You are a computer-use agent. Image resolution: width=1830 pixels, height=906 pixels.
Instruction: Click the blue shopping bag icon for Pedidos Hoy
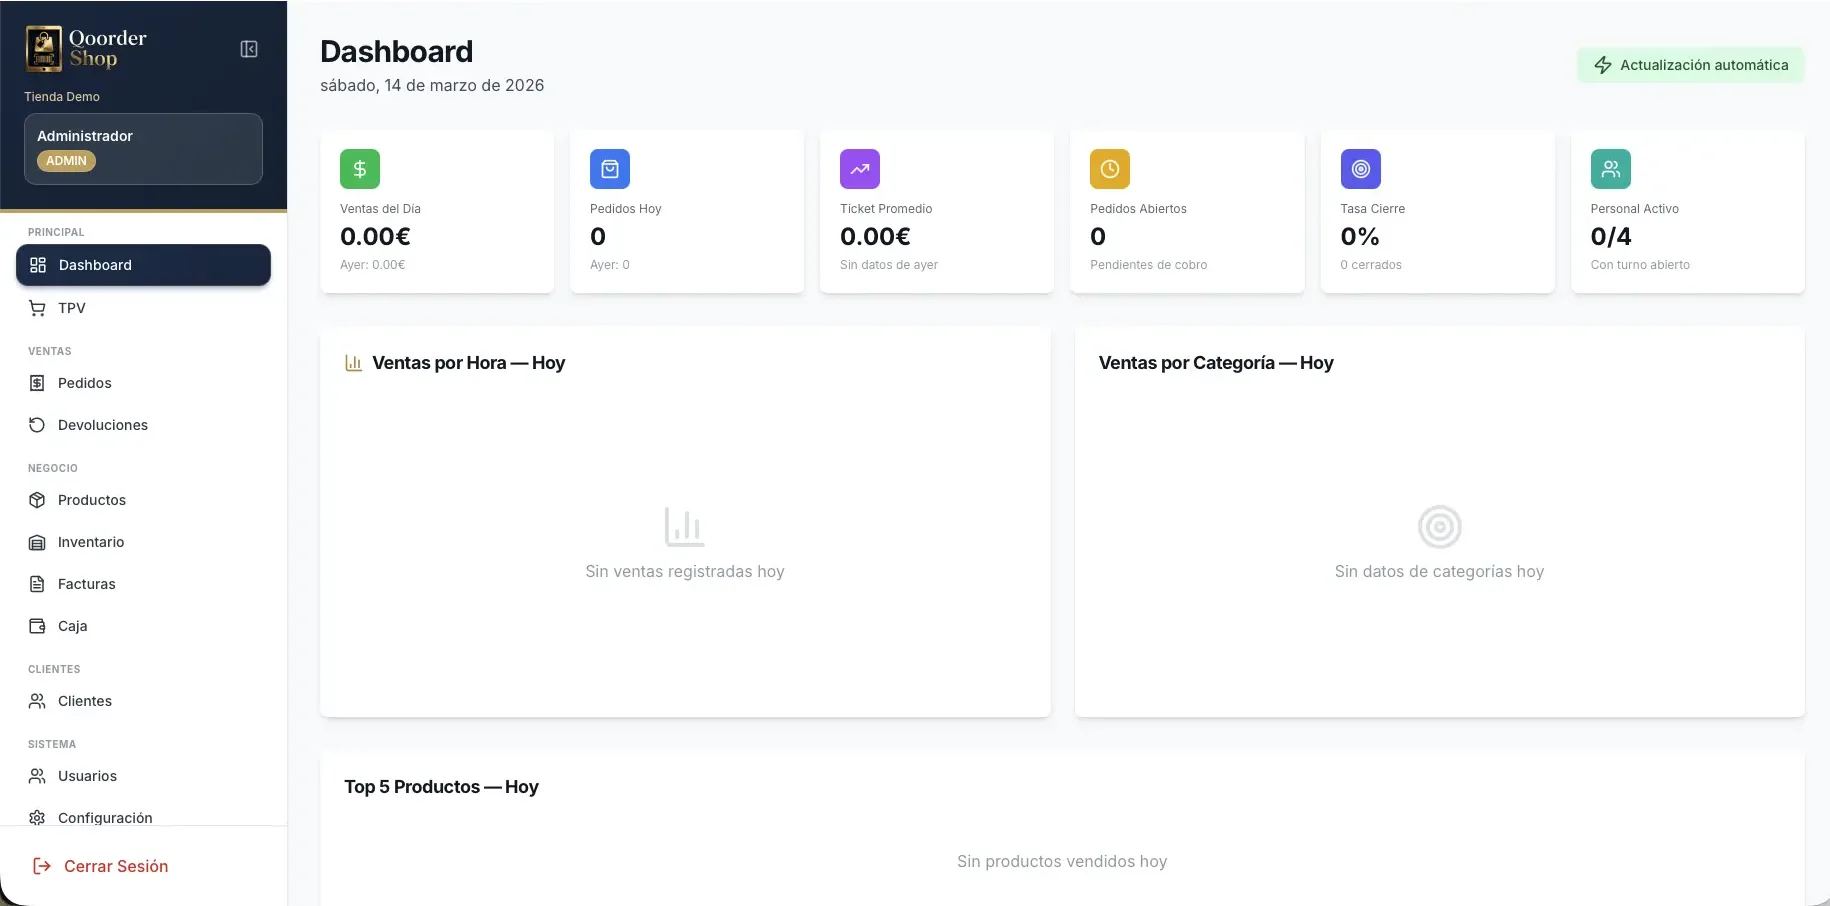click(x=610, y=169)
